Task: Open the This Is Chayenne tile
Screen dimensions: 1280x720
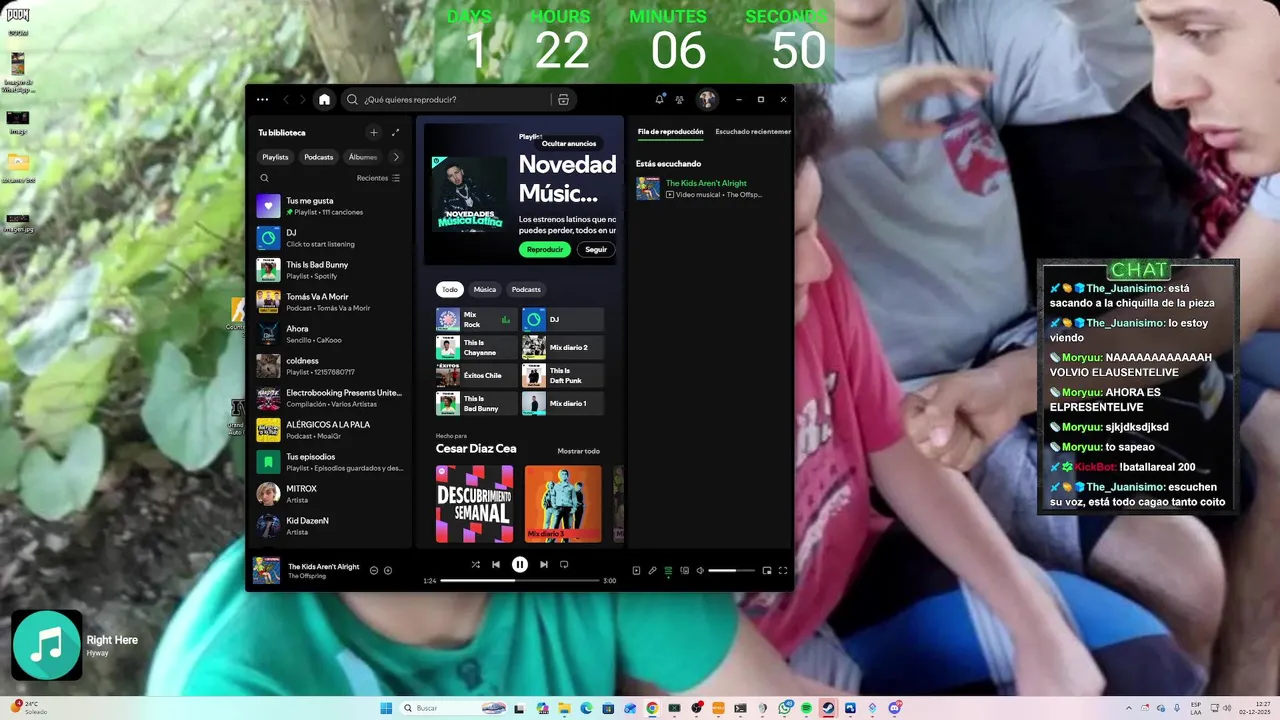Action: [477, 347]
